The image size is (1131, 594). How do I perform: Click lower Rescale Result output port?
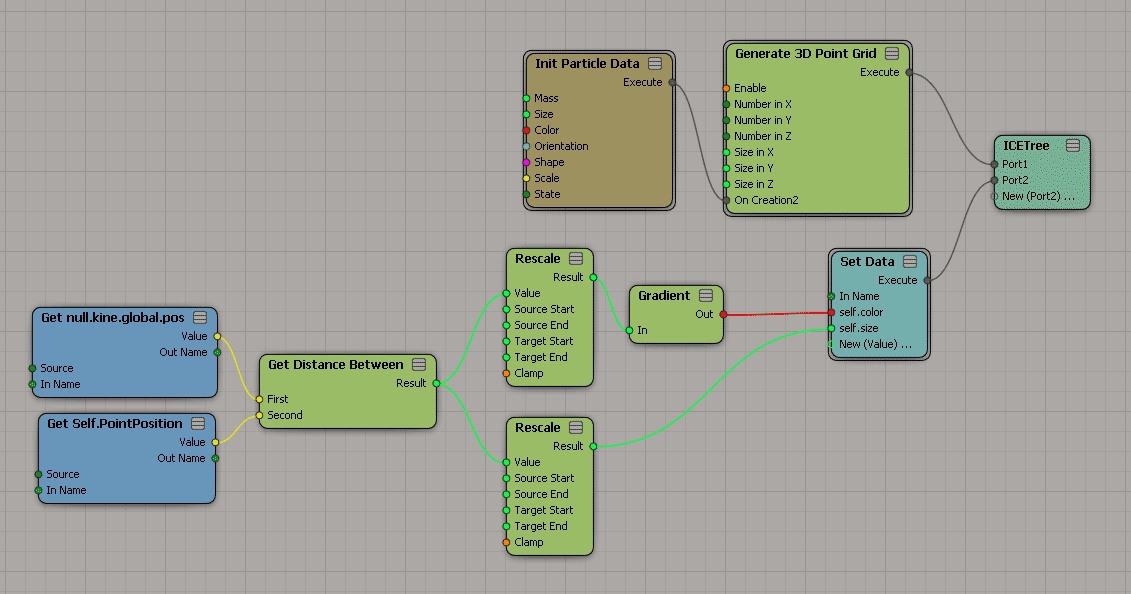point(593,446)
